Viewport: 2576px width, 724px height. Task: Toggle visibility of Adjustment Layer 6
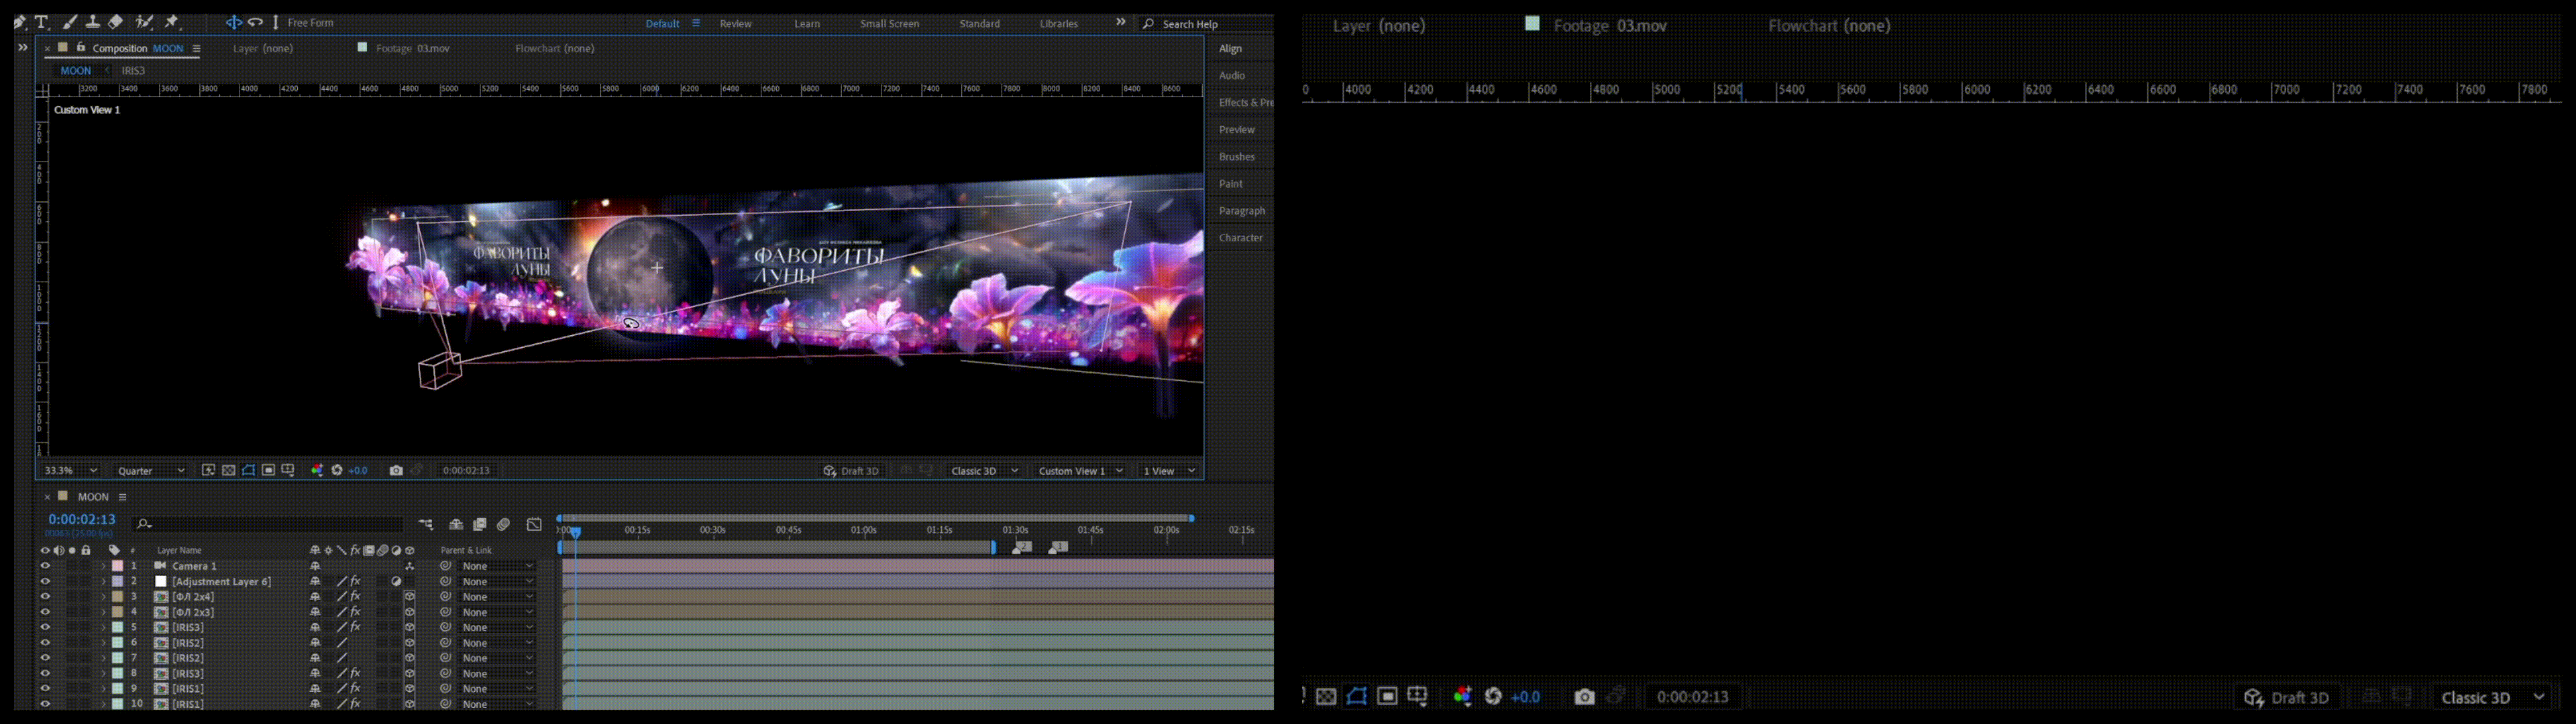tap(45, 581)
